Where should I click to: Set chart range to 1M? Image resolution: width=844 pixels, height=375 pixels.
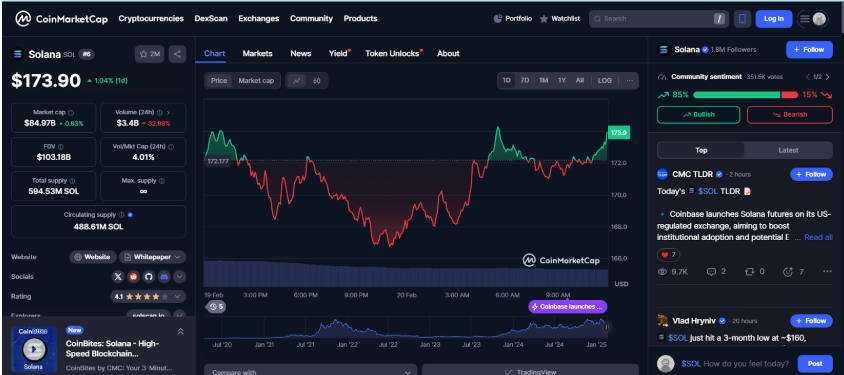[544, 81]
